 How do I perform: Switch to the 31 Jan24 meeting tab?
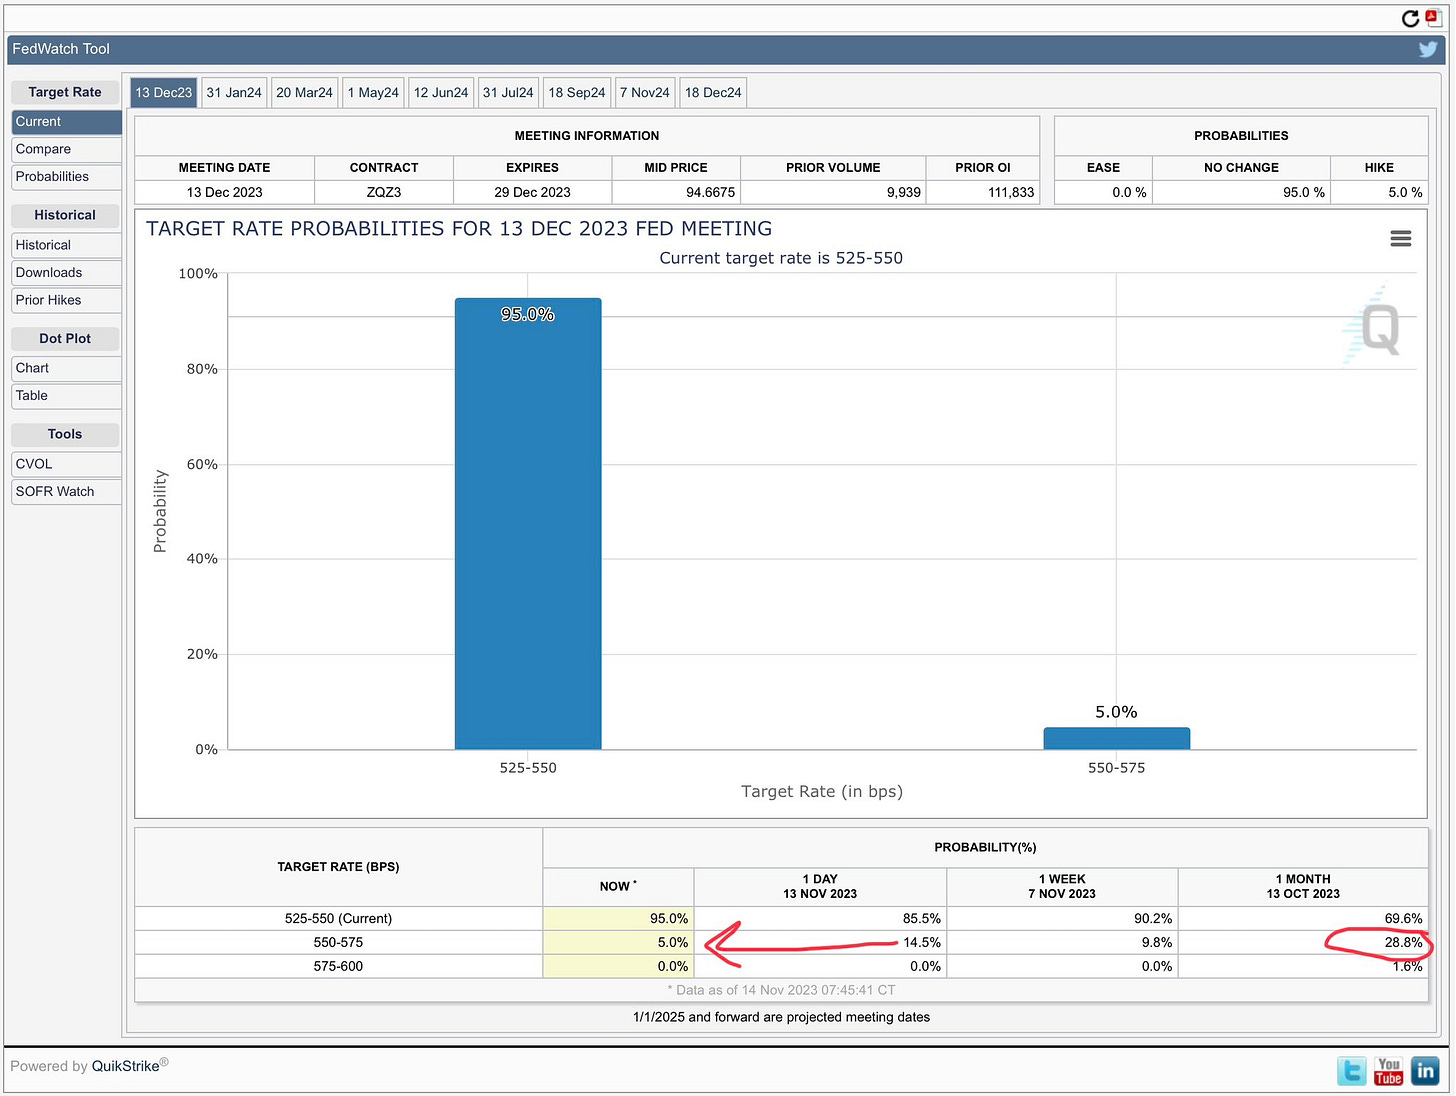coord(234,92)
